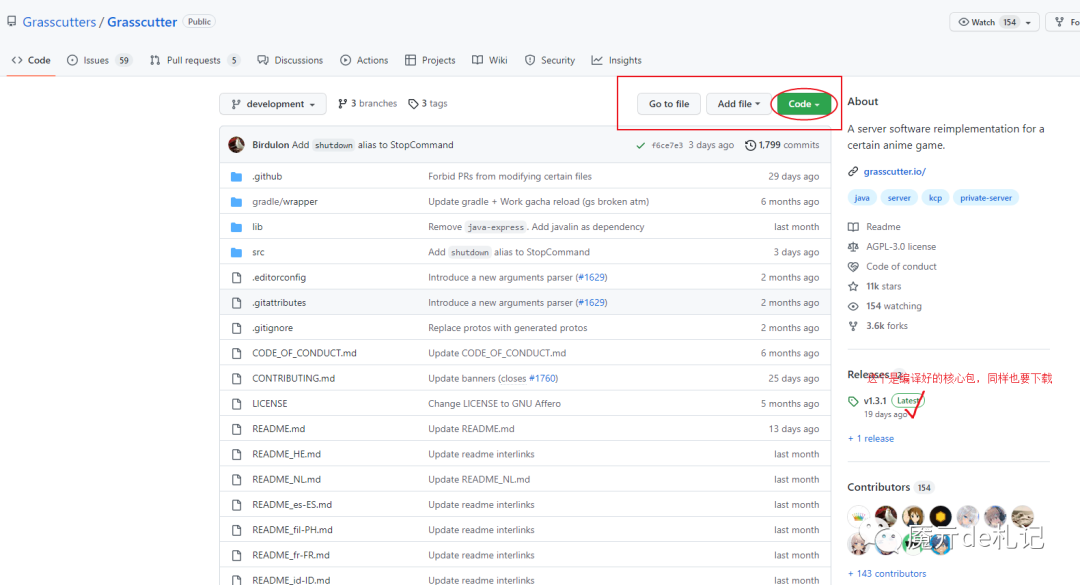Click the .gitignore file icon
Image resolution: width=1080 pixels, height=585 pixels.
pos(236,328)
